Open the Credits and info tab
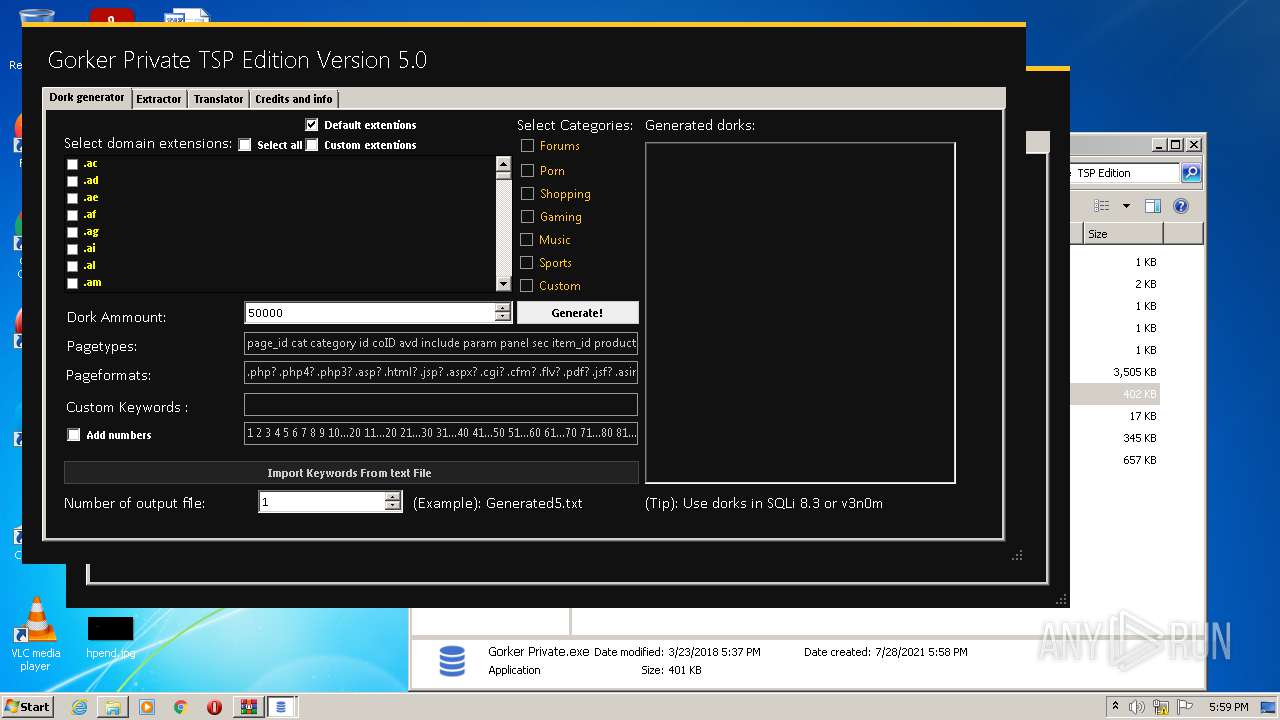Image resolution: width=1280 pixels, height=720 pixels. pos(293,99)
